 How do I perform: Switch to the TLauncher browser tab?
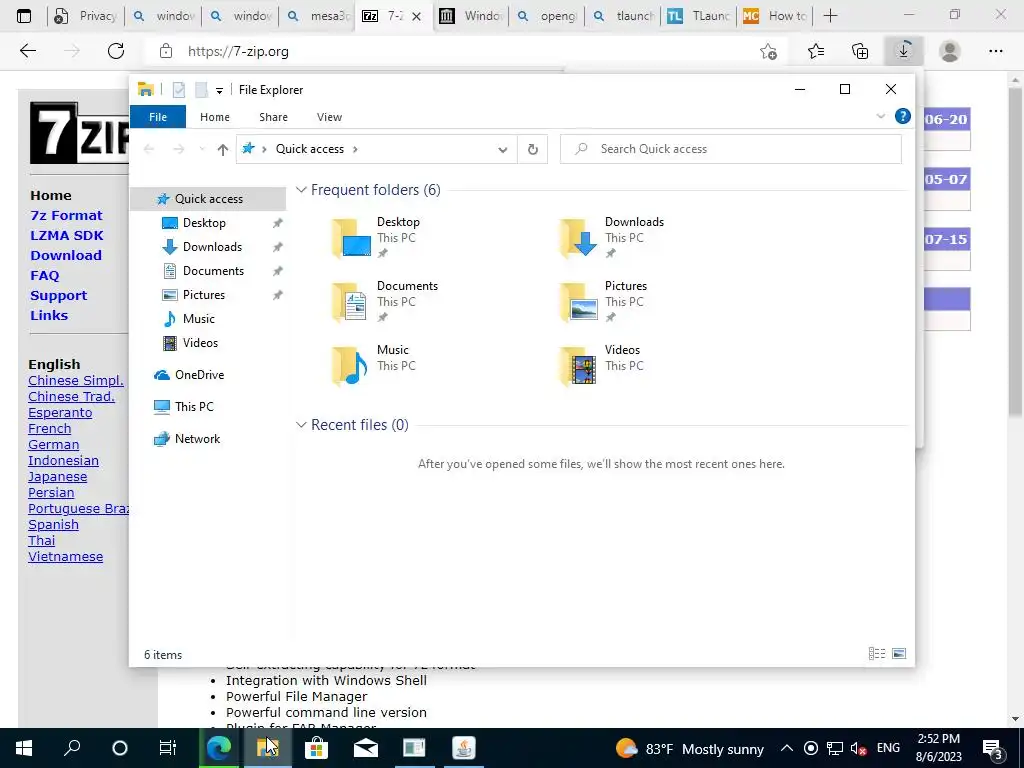point(697,16)
